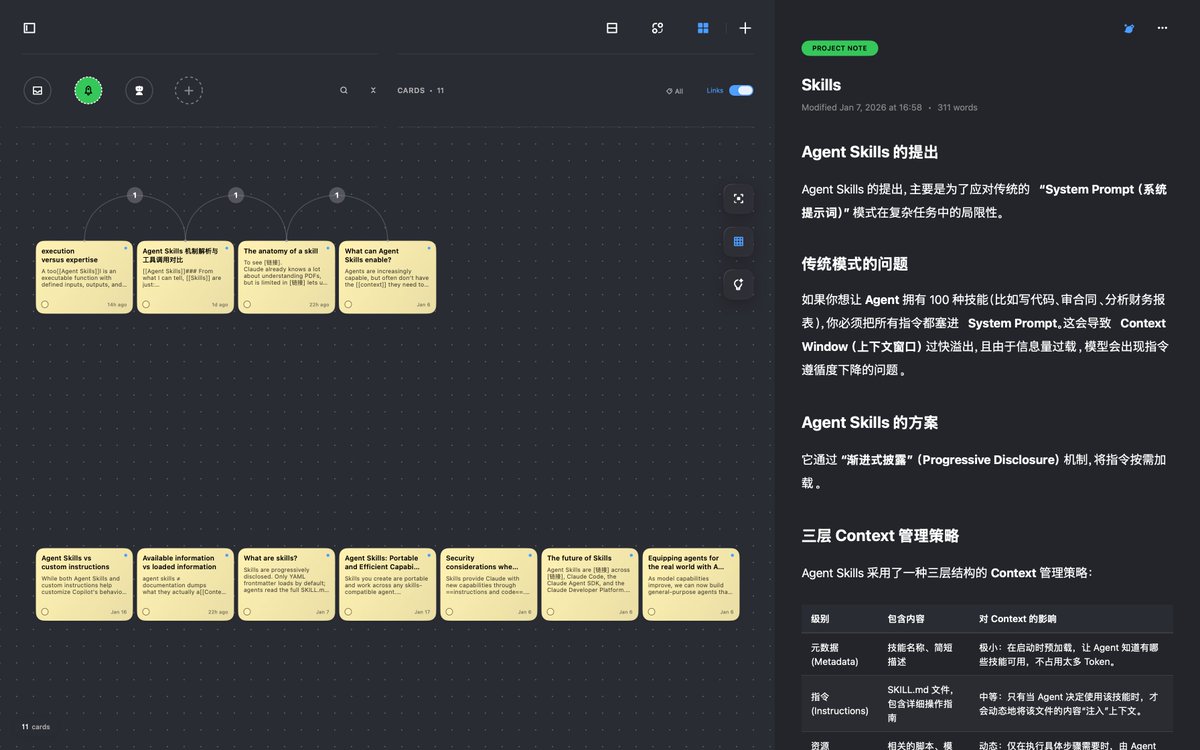Click the green PROJECT NOTE tag
This screenshot has height=750, width=1200.
839,48
